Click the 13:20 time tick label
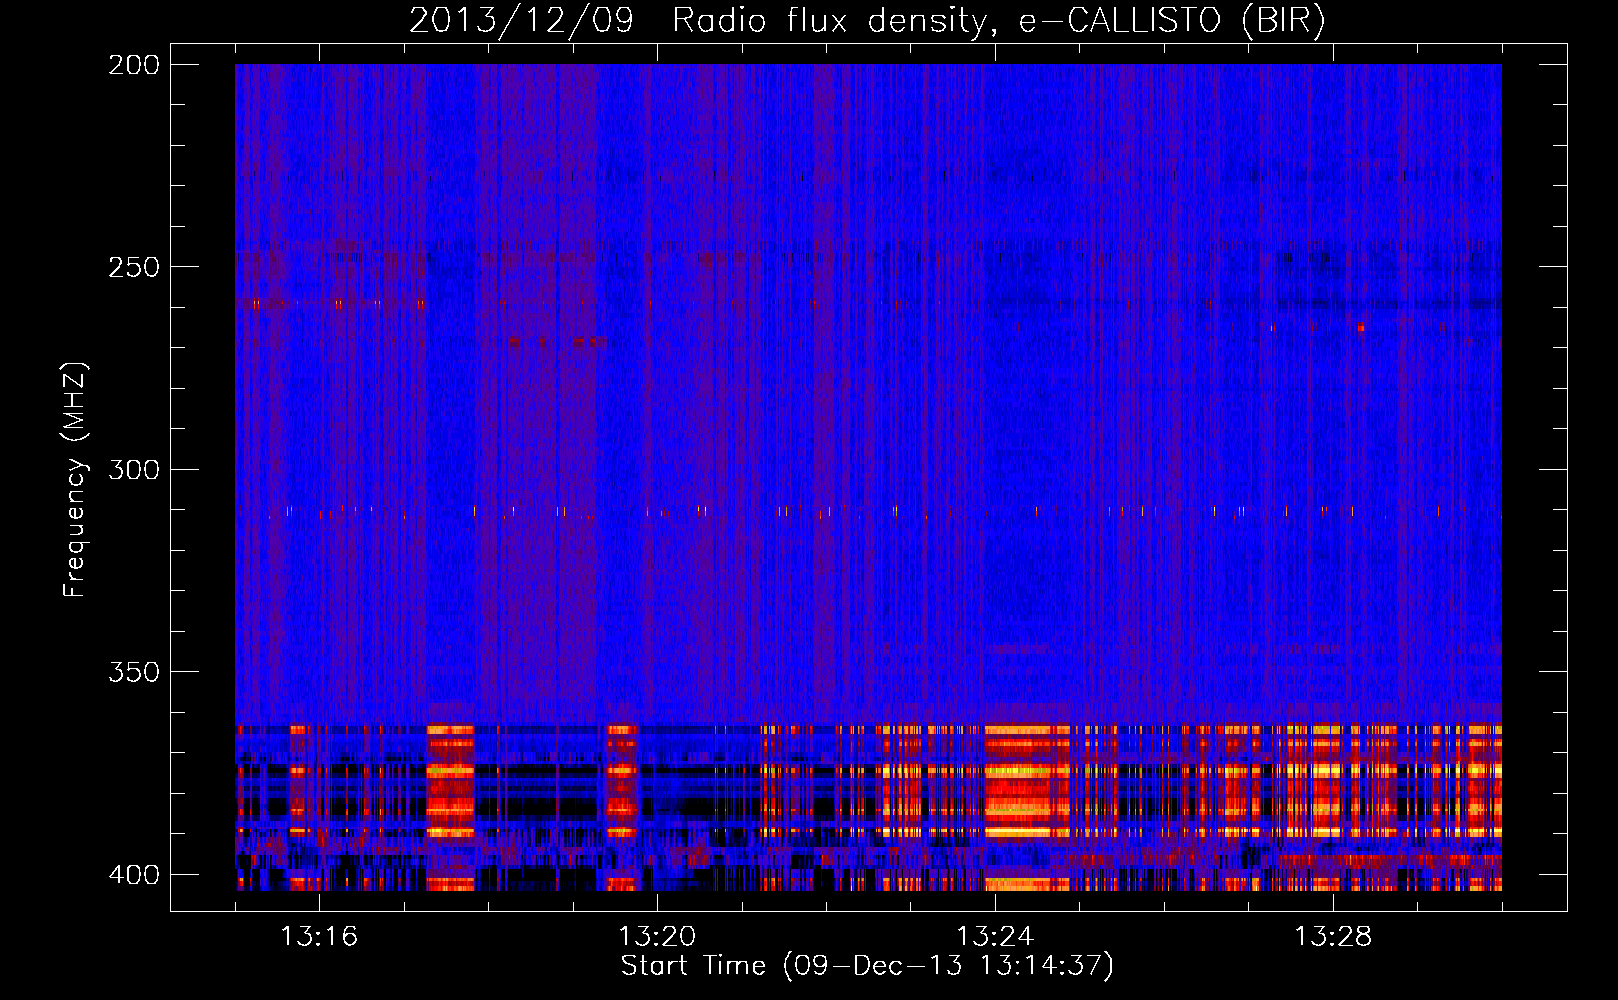The height and width of the screenshot is (1000, 1618). (x=657, y=937)
